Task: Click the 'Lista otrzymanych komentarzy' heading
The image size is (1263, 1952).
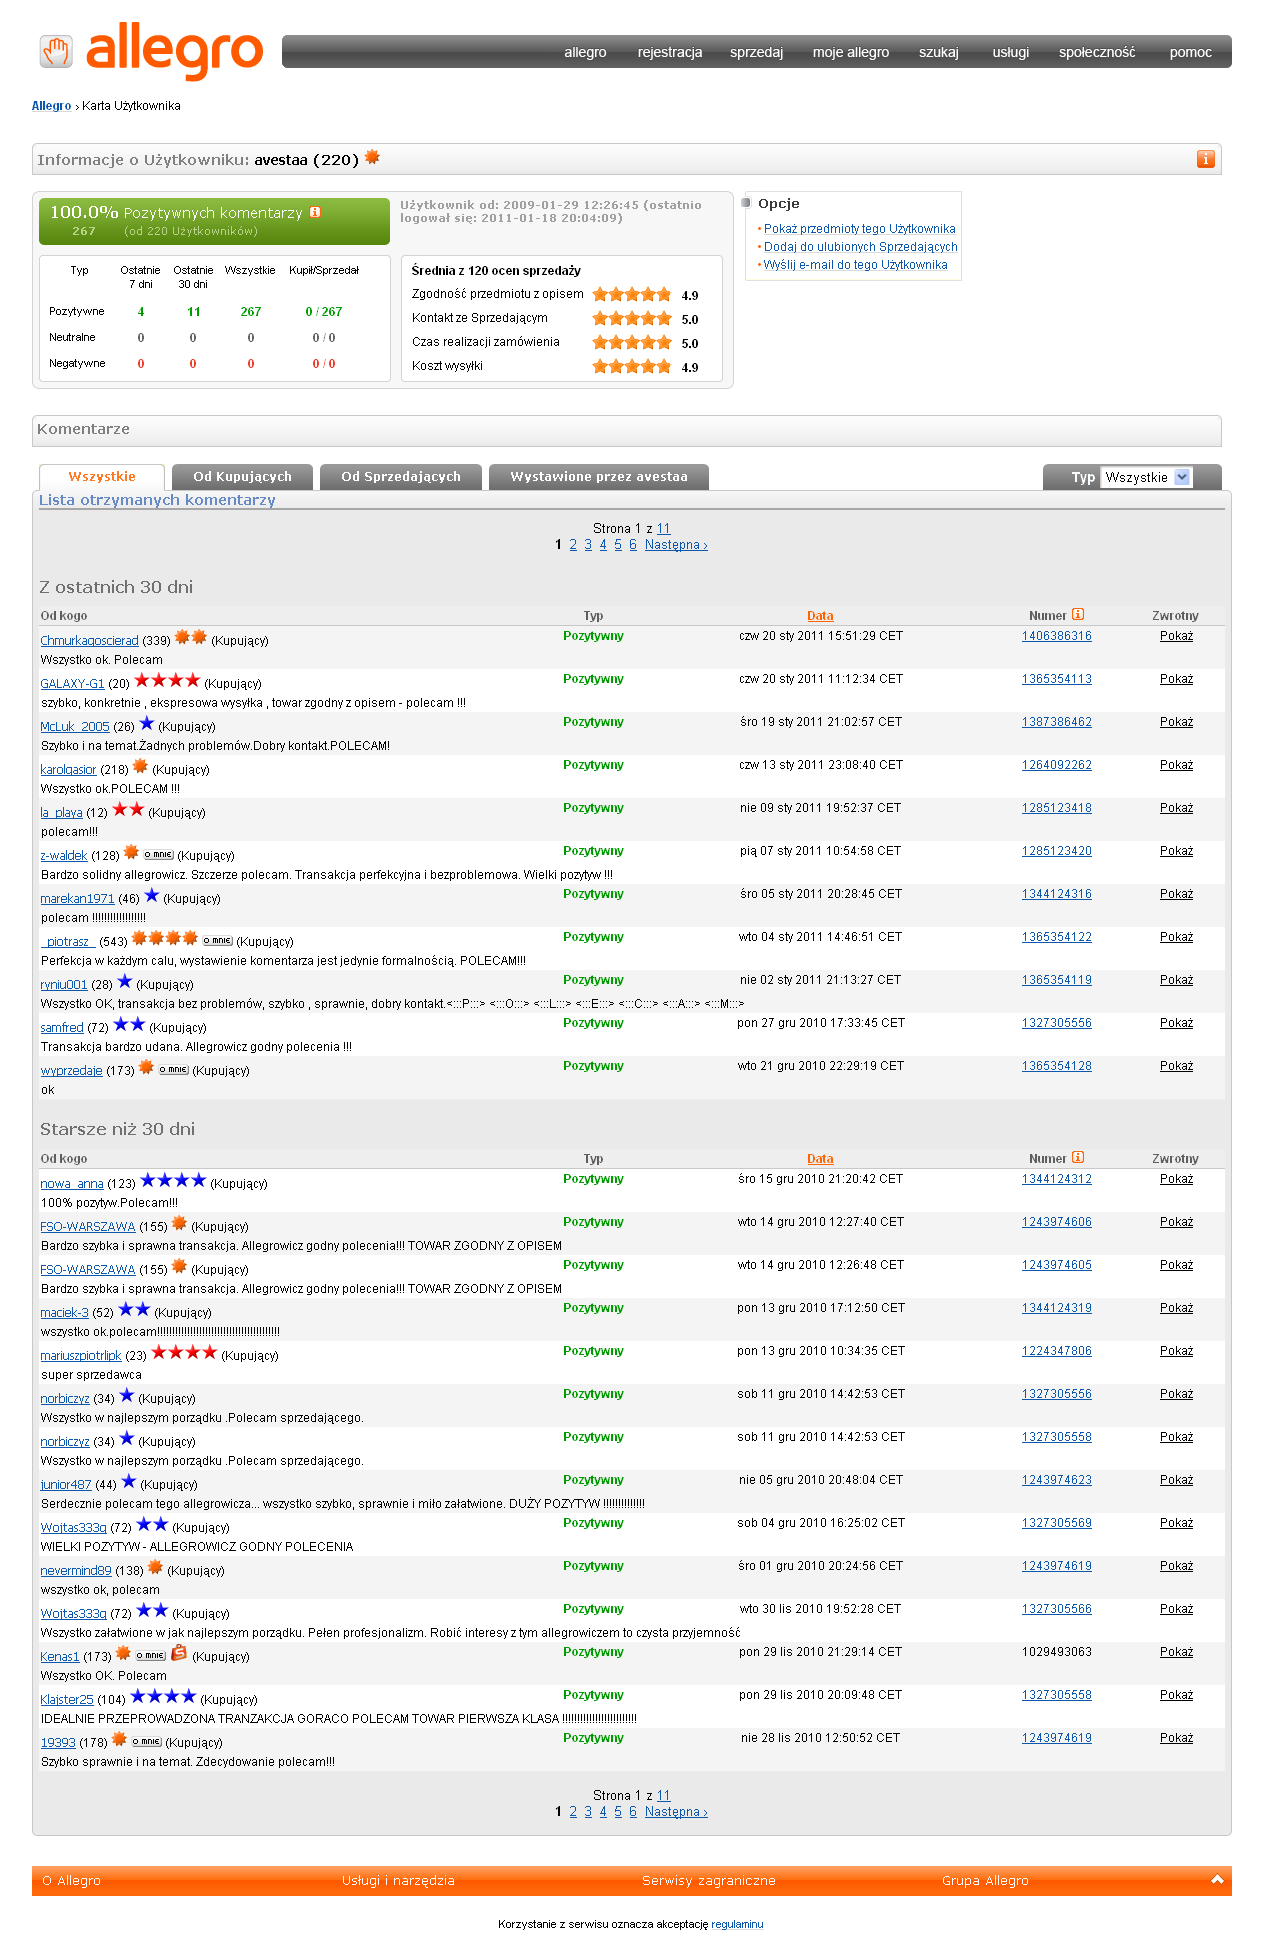Action: 157,500
